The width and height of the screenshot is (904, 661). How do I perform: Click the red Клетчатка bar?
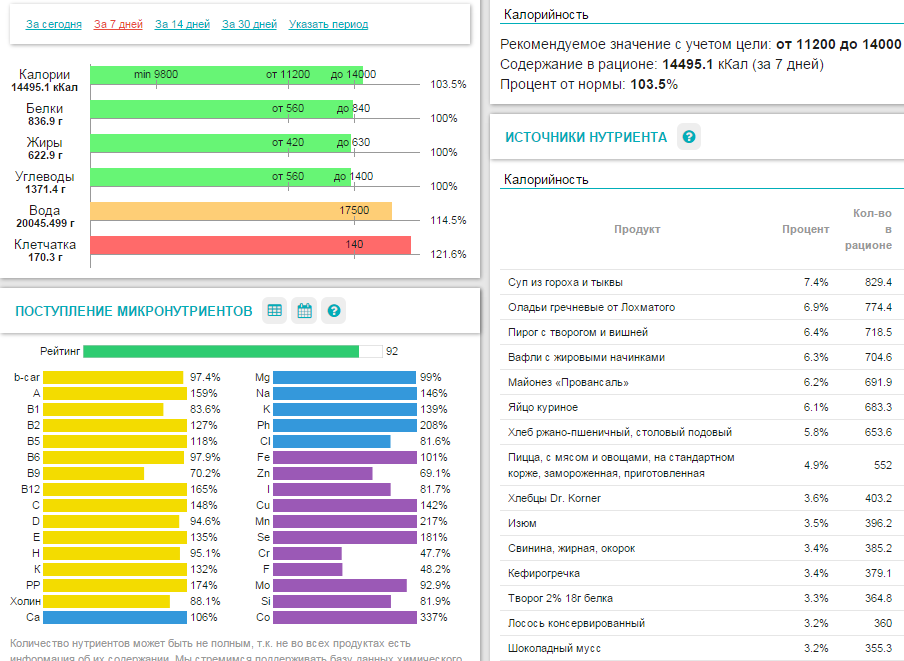coord(250,245)
